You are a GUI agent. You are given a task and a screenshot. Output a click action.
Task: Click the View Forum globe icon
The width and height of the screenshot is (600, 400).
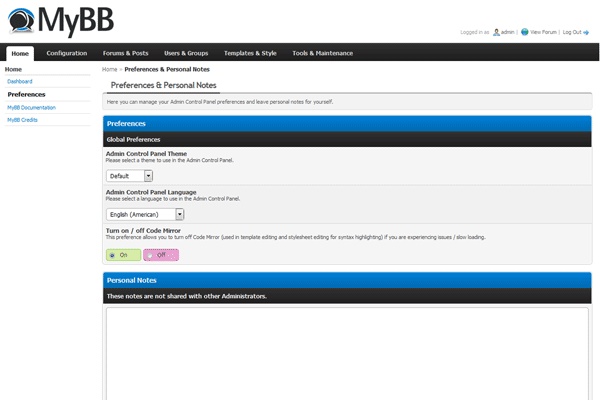(525, 32)
